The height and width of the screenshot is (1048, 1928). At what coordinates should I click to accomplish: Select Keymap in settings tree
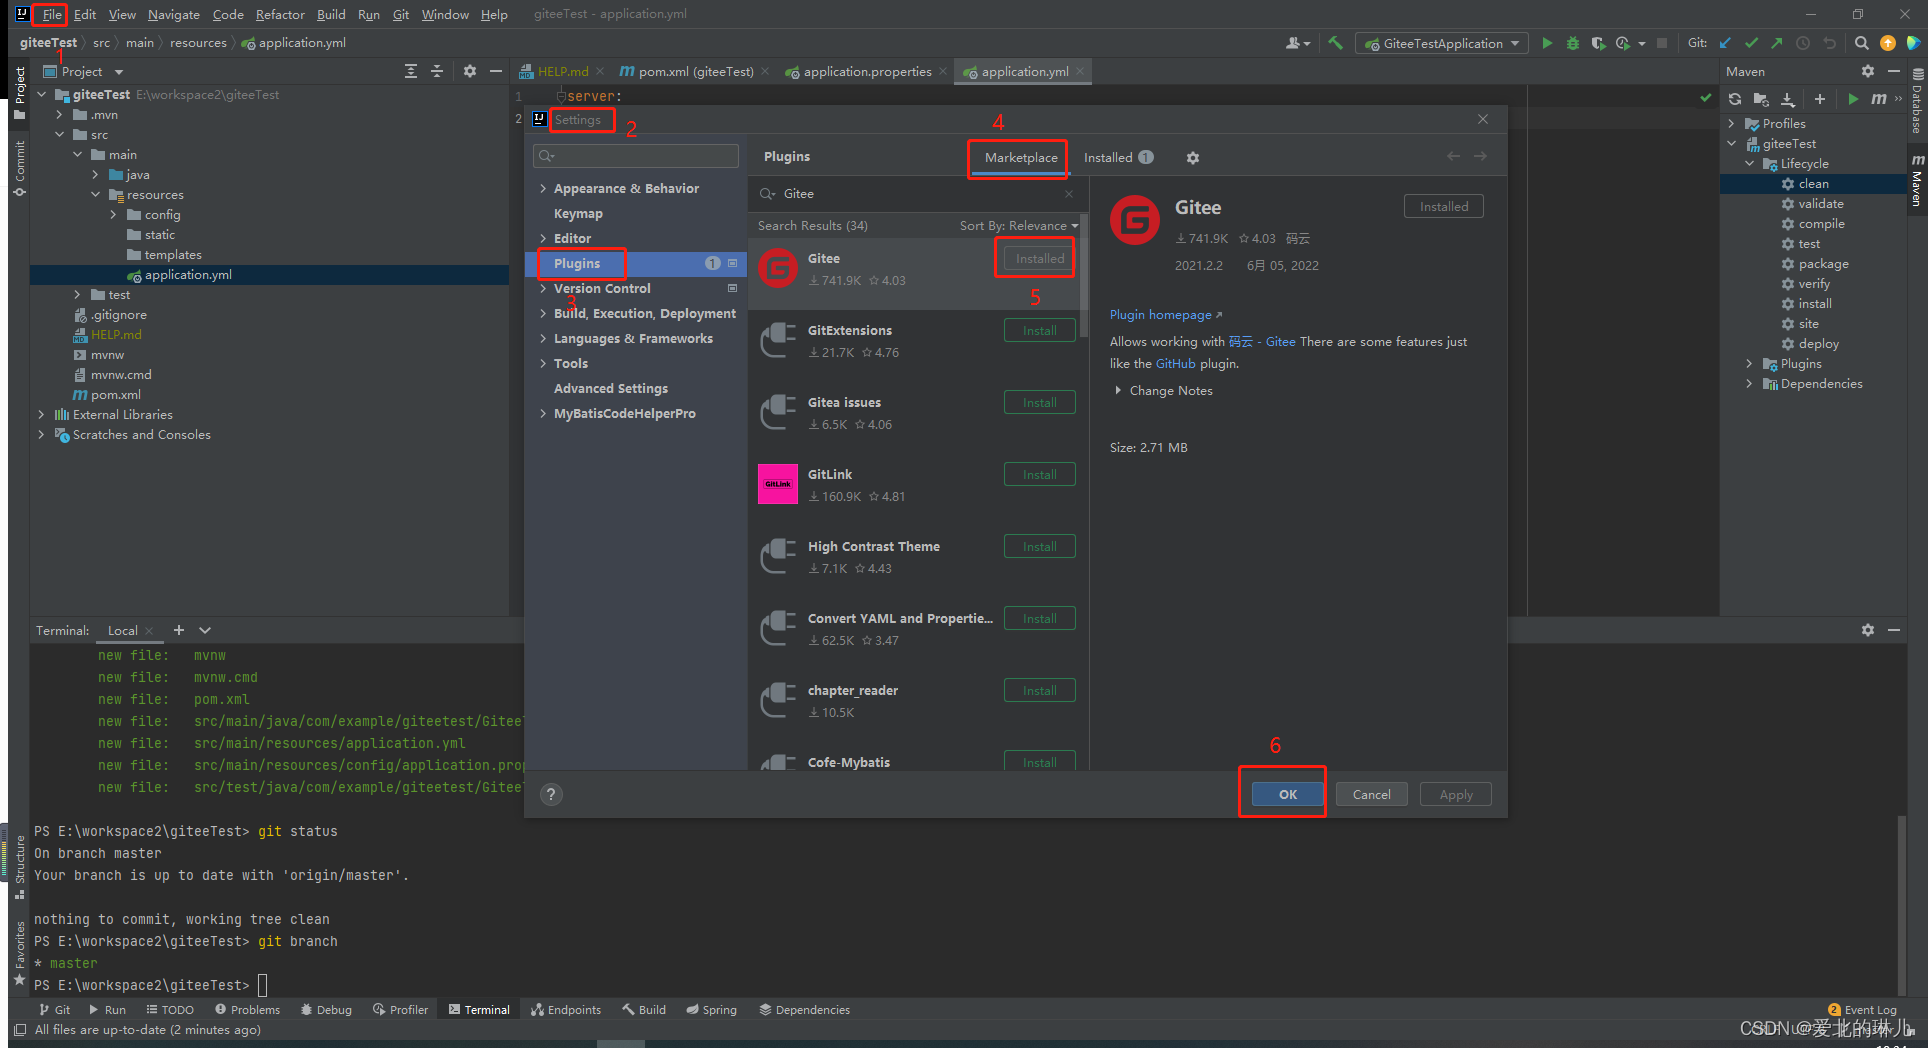tap(578, 214)
